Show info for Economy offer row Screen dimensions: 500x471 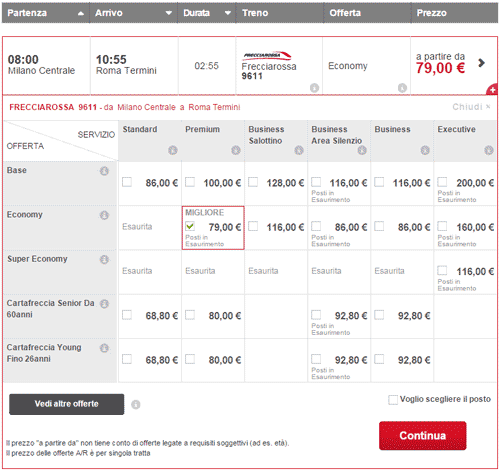104,215
